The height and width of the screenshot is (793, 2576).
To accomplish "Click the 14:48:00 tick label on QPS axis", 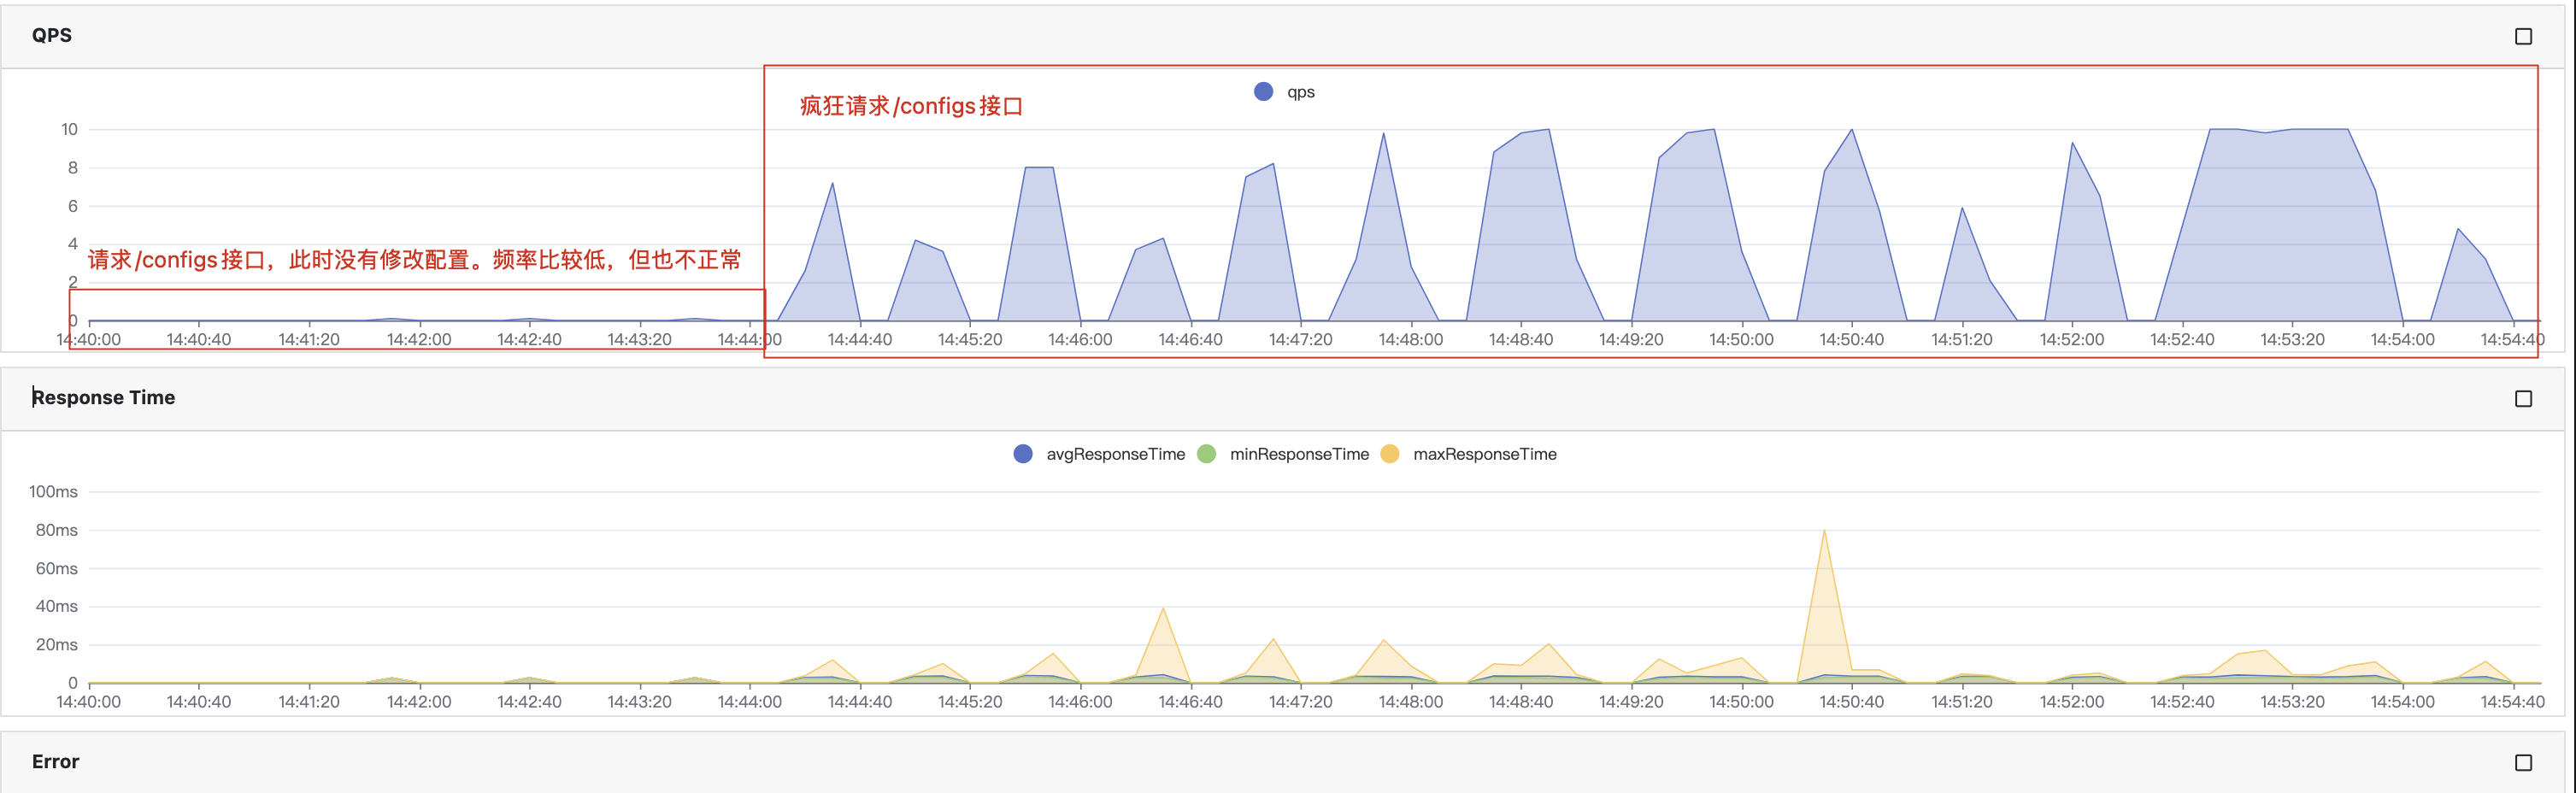I will (1410, 339).
